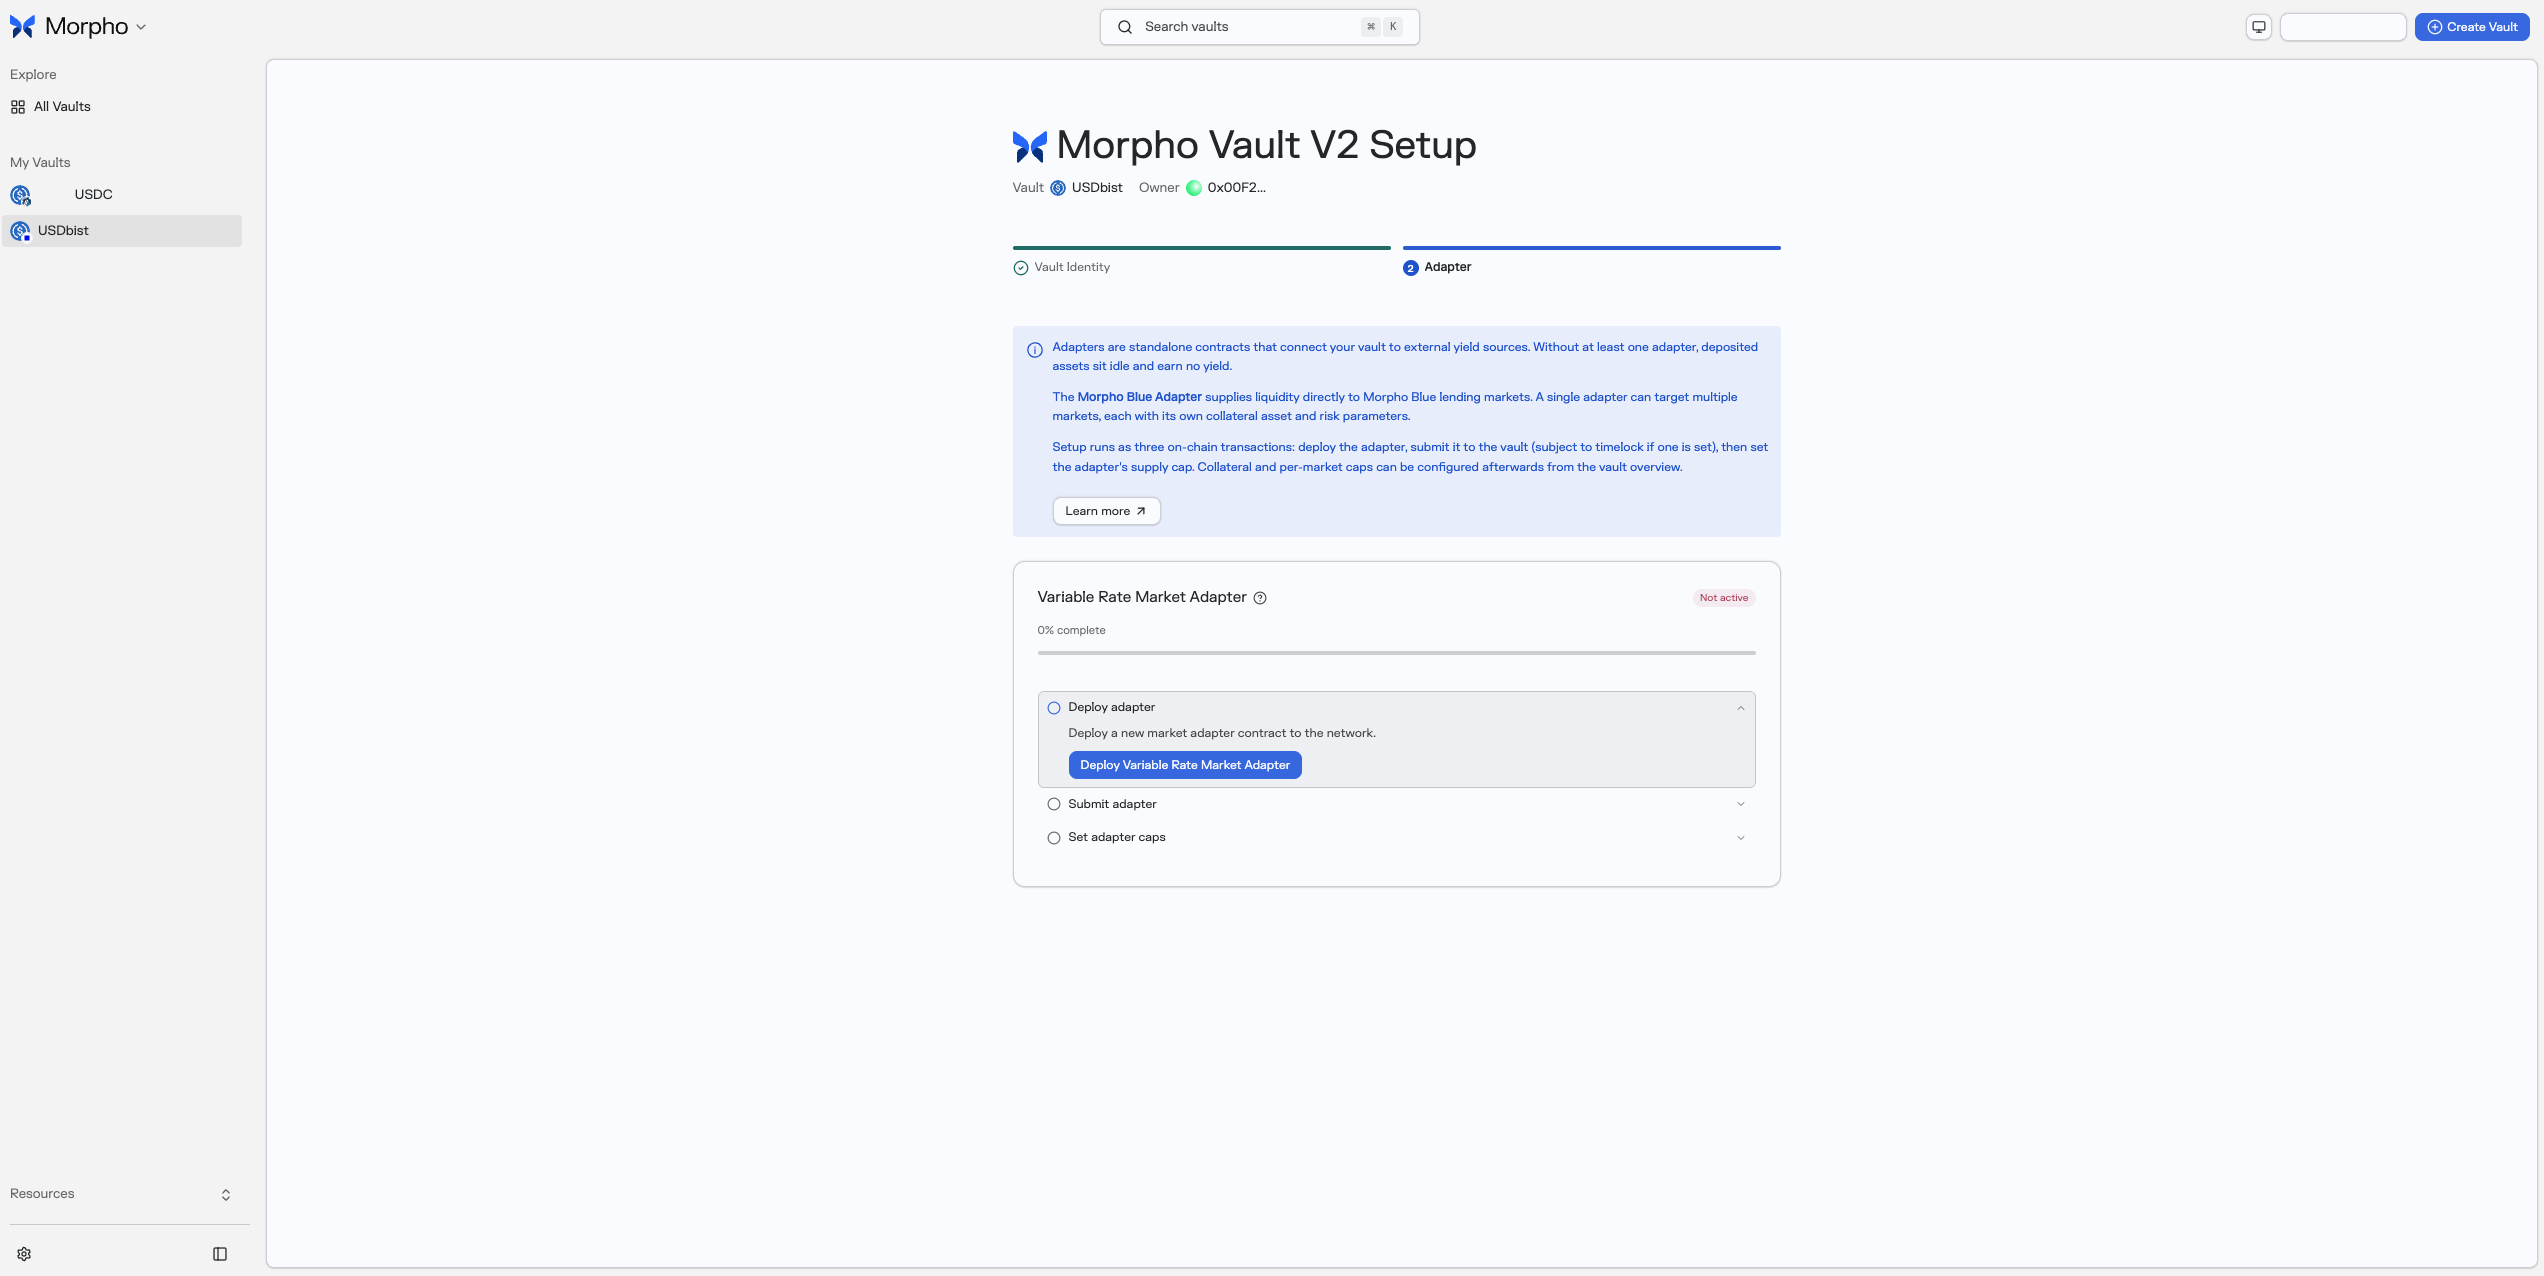
Task: Click the Morpho butterfly logo in header
Action: [x=22, y=27]
